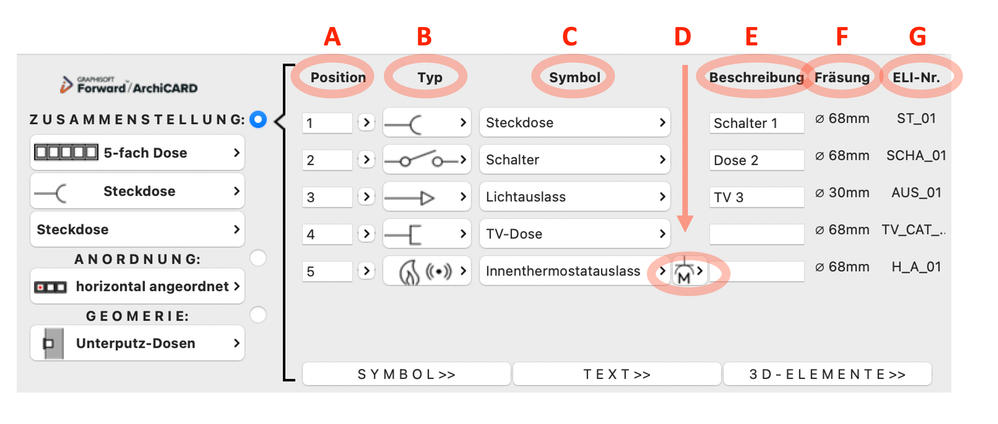Open the 3D-ELEMENTE>> page
The height and width of the screenshot is (424, 998).
click(x=827, y=374)
